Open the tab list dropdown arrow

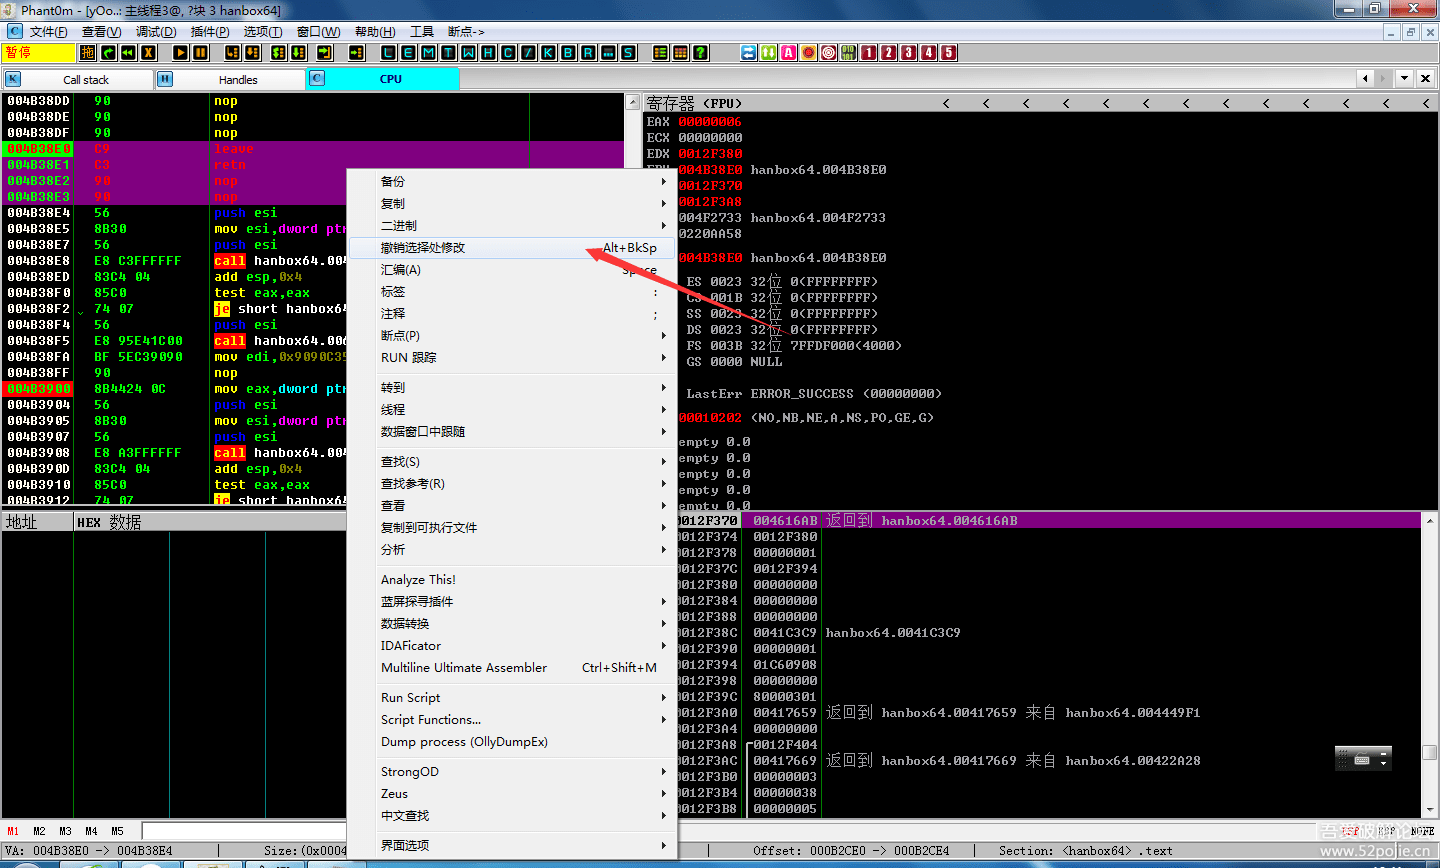pos(1404,78)
